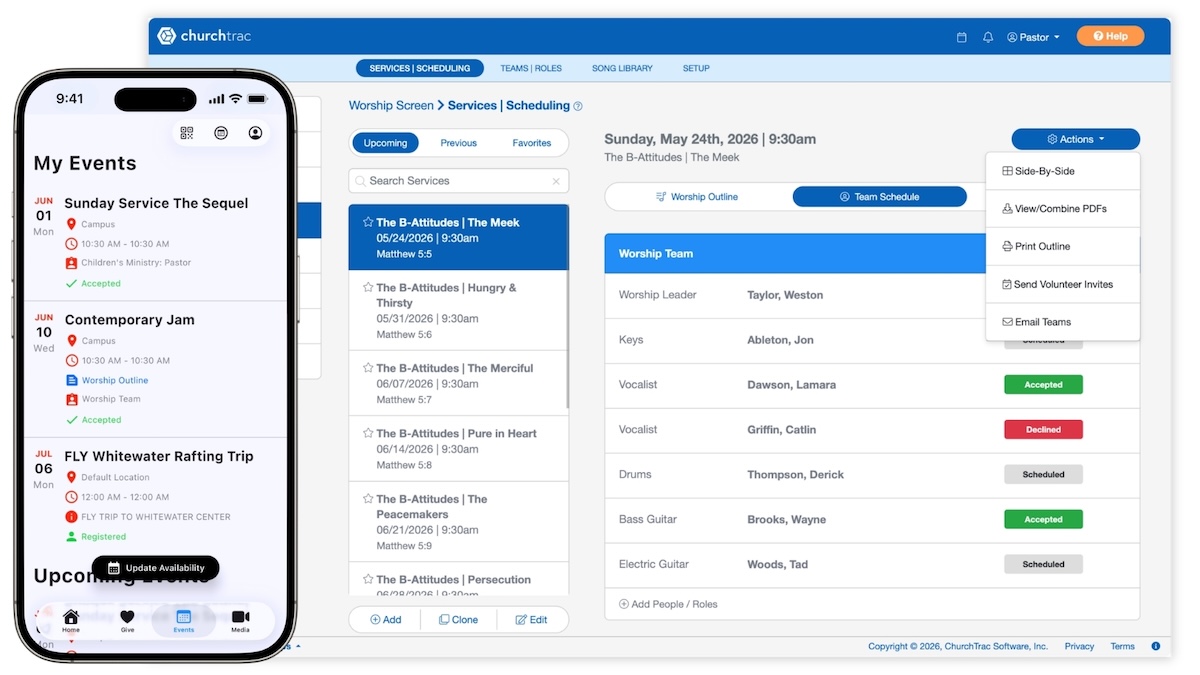1200x675 pixels.
Task: Switch to the Teams | Roles tab
Action: [531, 68]
